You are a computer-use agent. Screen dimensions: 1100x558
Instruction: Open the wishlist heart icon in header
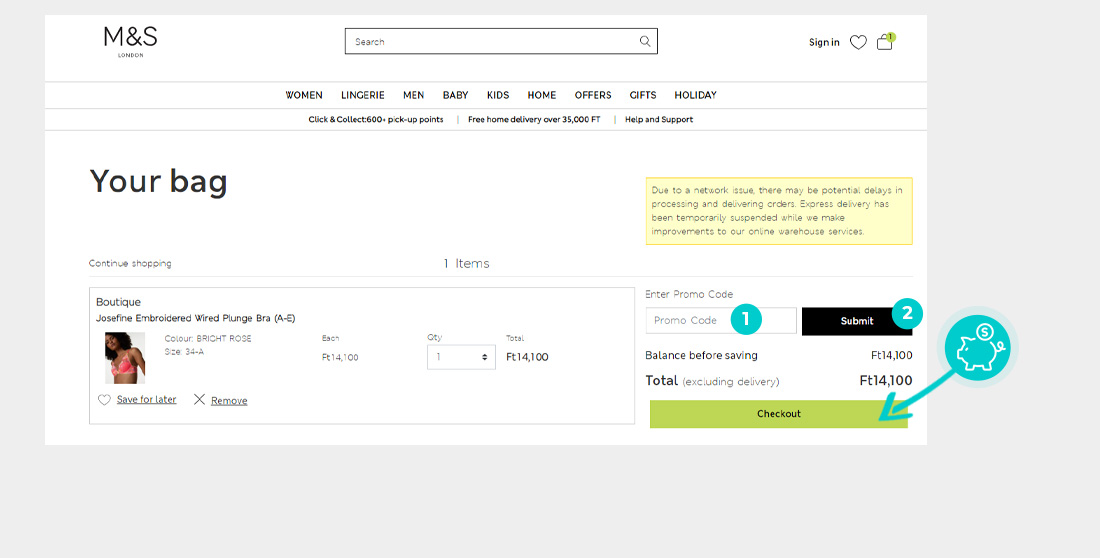tap(858, 42)
